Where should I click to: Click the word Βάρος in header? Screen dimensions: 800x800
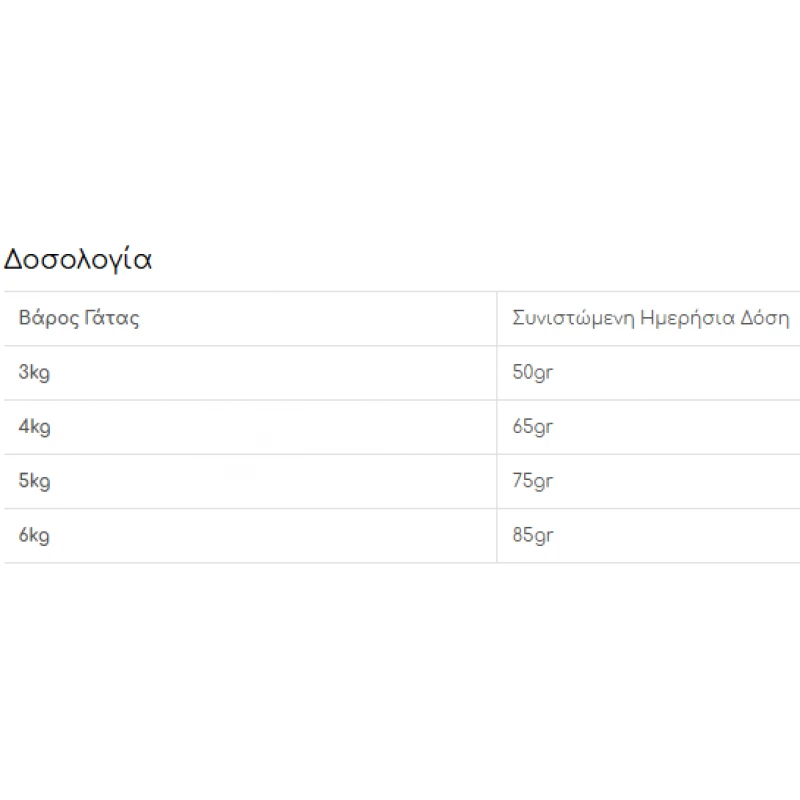(49, 318)
